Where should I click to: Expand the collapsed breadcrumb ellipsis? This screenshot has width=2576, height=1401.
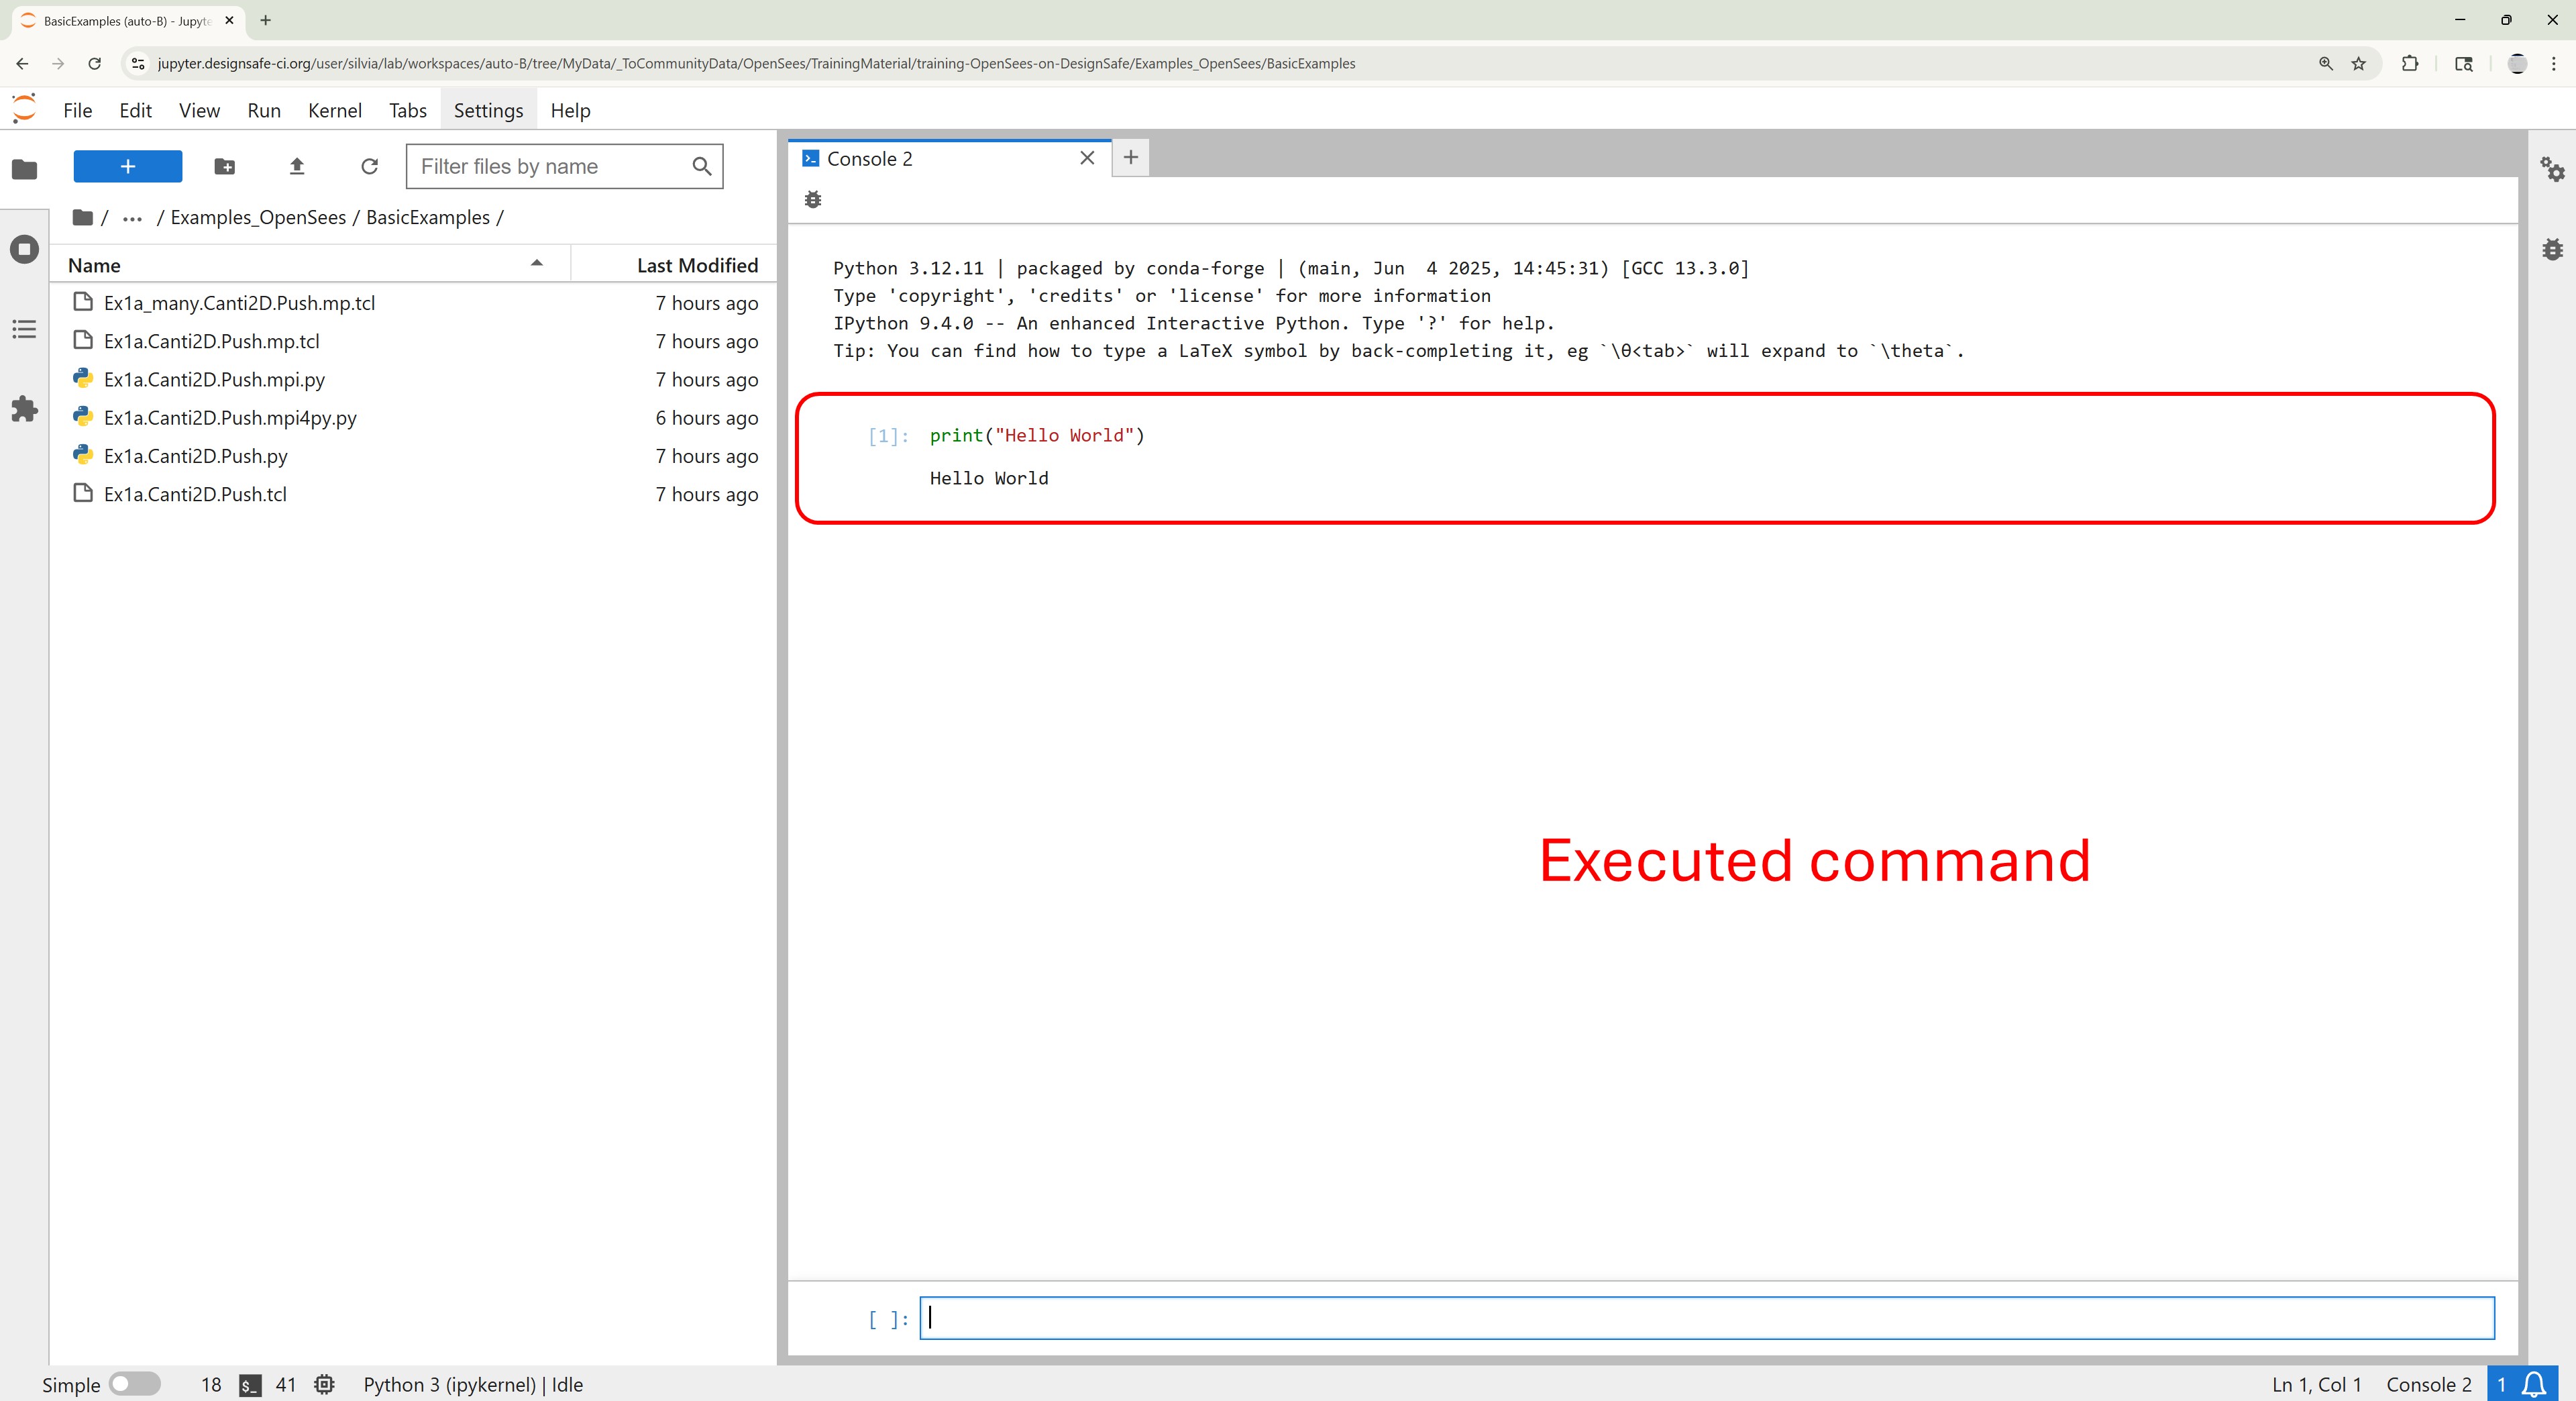[132, 218]
